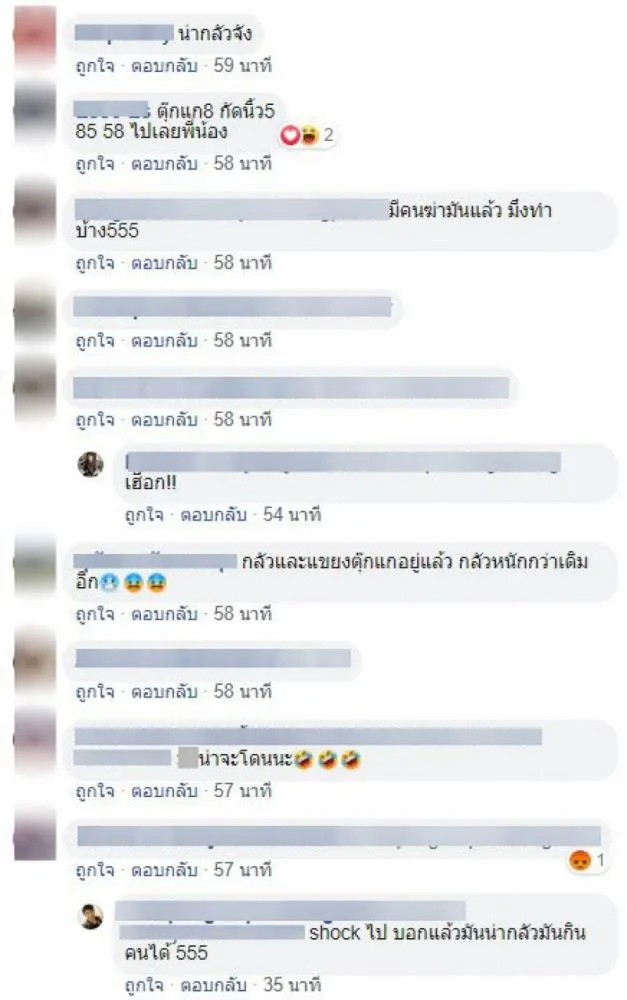Reply to the เฮือก!! reply at 54 นาที
Screen dimensions: 627x1000
pos(213,515)
